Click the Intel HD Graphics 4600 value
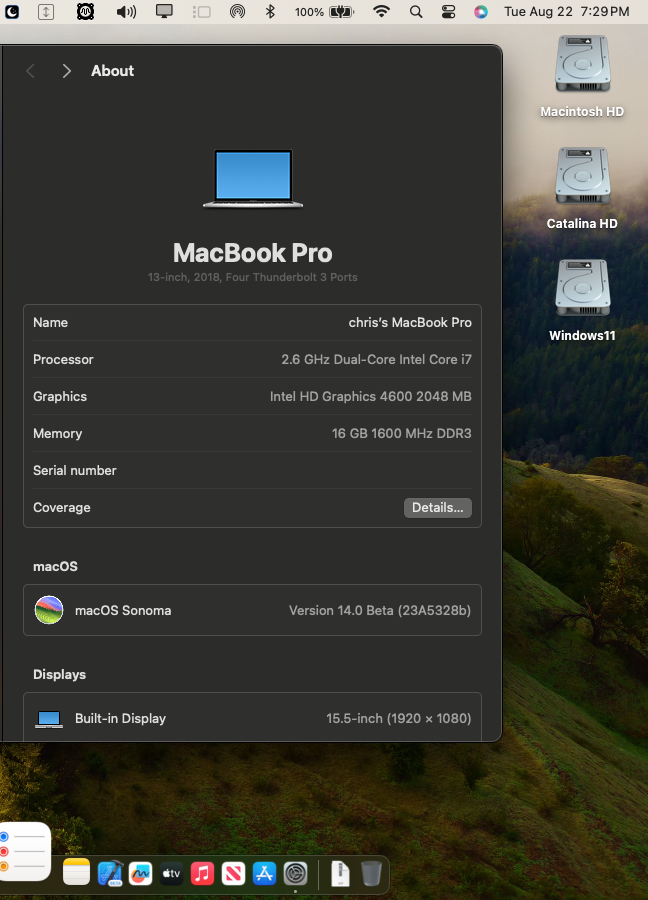Viewport: 648px width, 900px height. pyautogui.click(x=371, y=397)
